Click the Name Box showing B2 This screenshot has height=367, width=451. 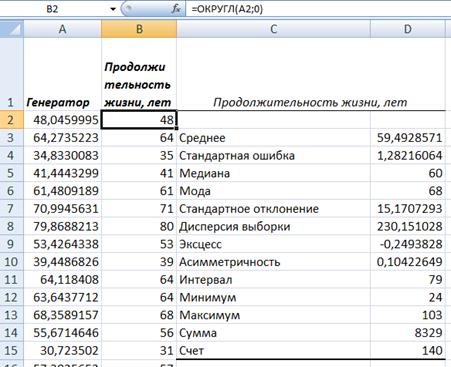[x=53, y=9]
